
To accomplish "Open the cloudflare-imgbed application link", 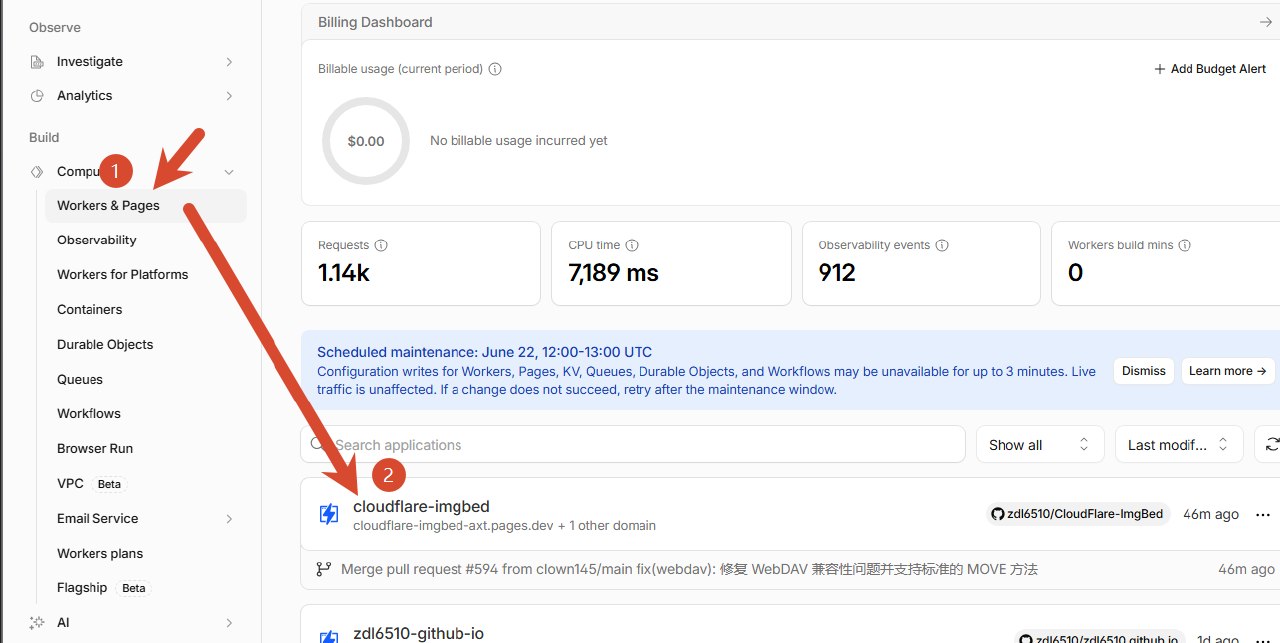I will coord(421,507).
